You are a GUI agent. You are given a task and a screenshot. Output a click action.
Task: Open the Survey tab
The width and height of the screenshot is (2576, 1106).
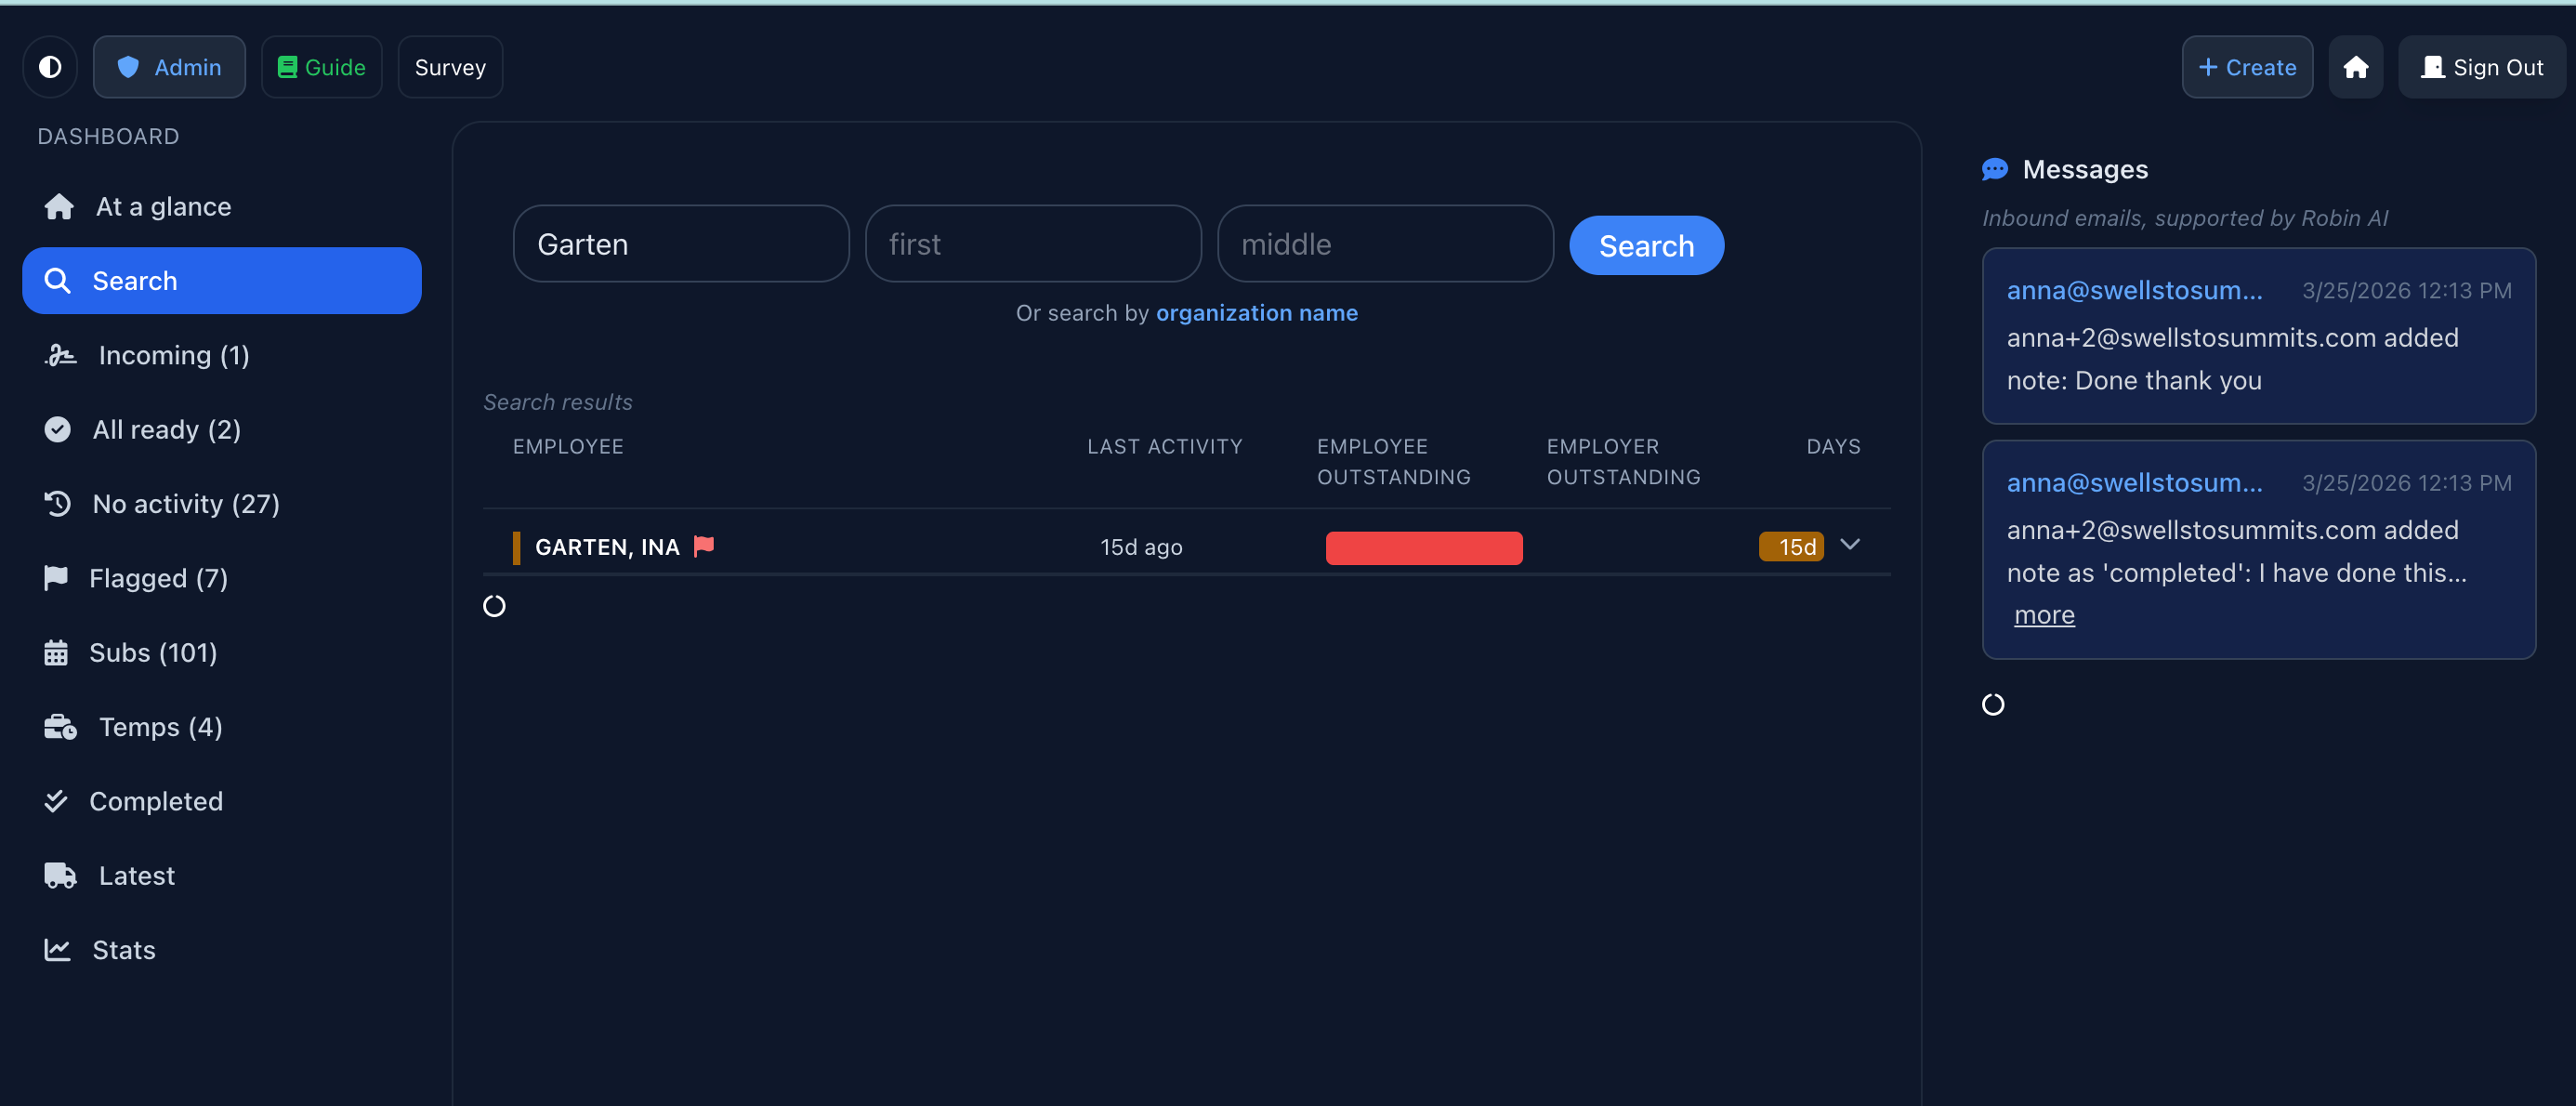(450, 67)
